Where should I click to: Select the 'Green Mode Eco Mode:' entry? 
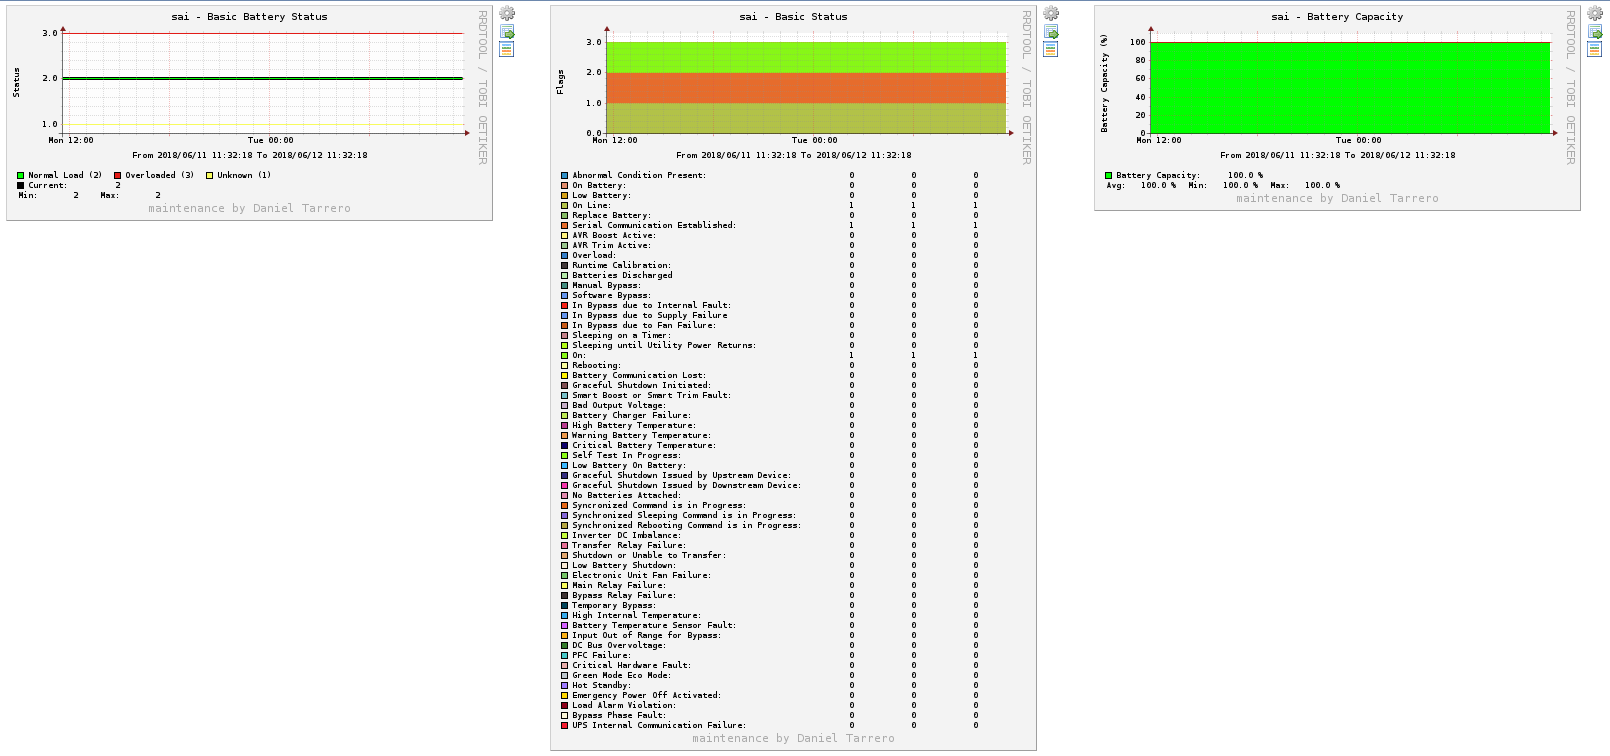click(x=770, y=675)
